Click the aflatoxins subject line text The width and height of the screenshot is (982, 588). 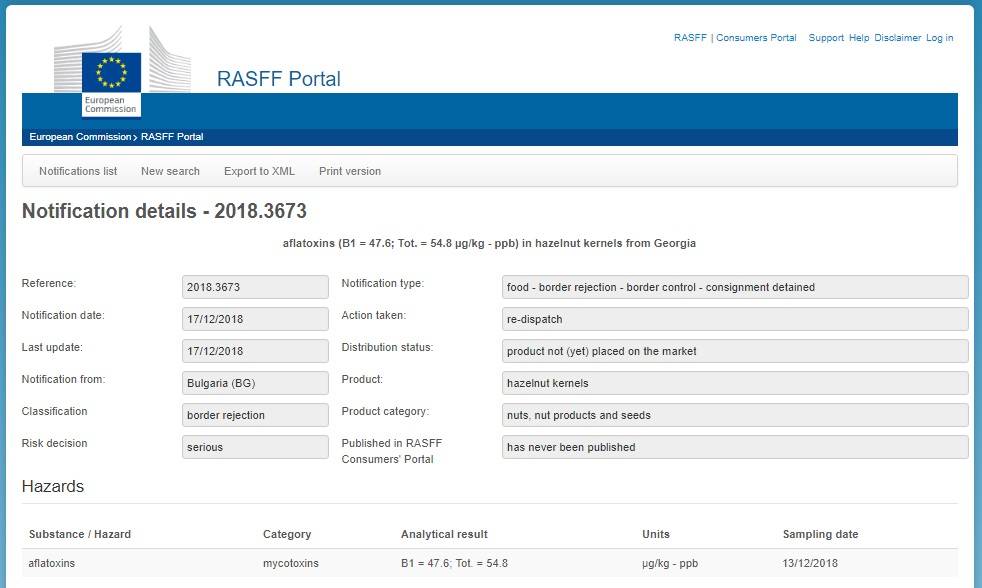[489, 243]
